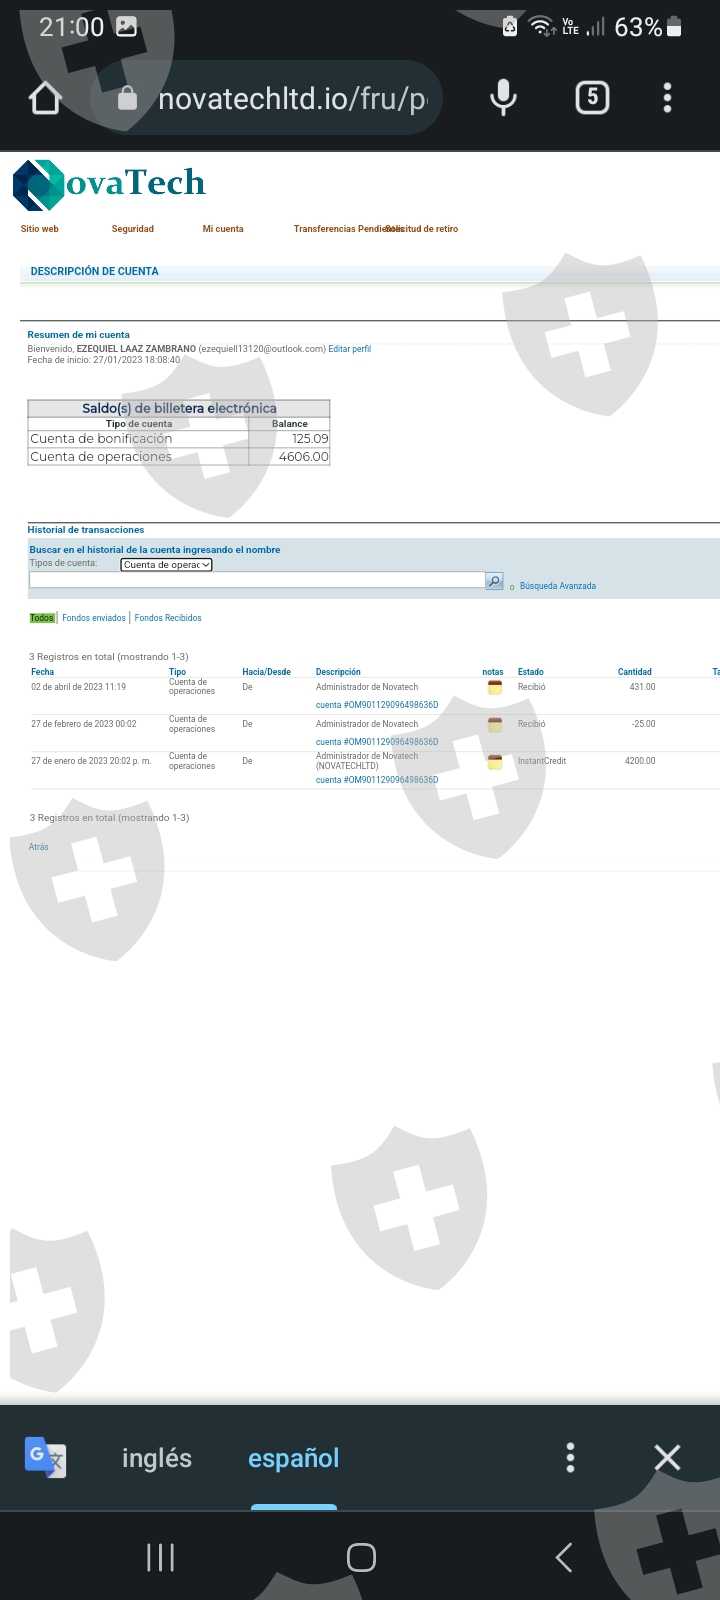Tap the picture notification icon beside the clock
The width and height of the screenshot is (720, 1600).
point(126,27)
